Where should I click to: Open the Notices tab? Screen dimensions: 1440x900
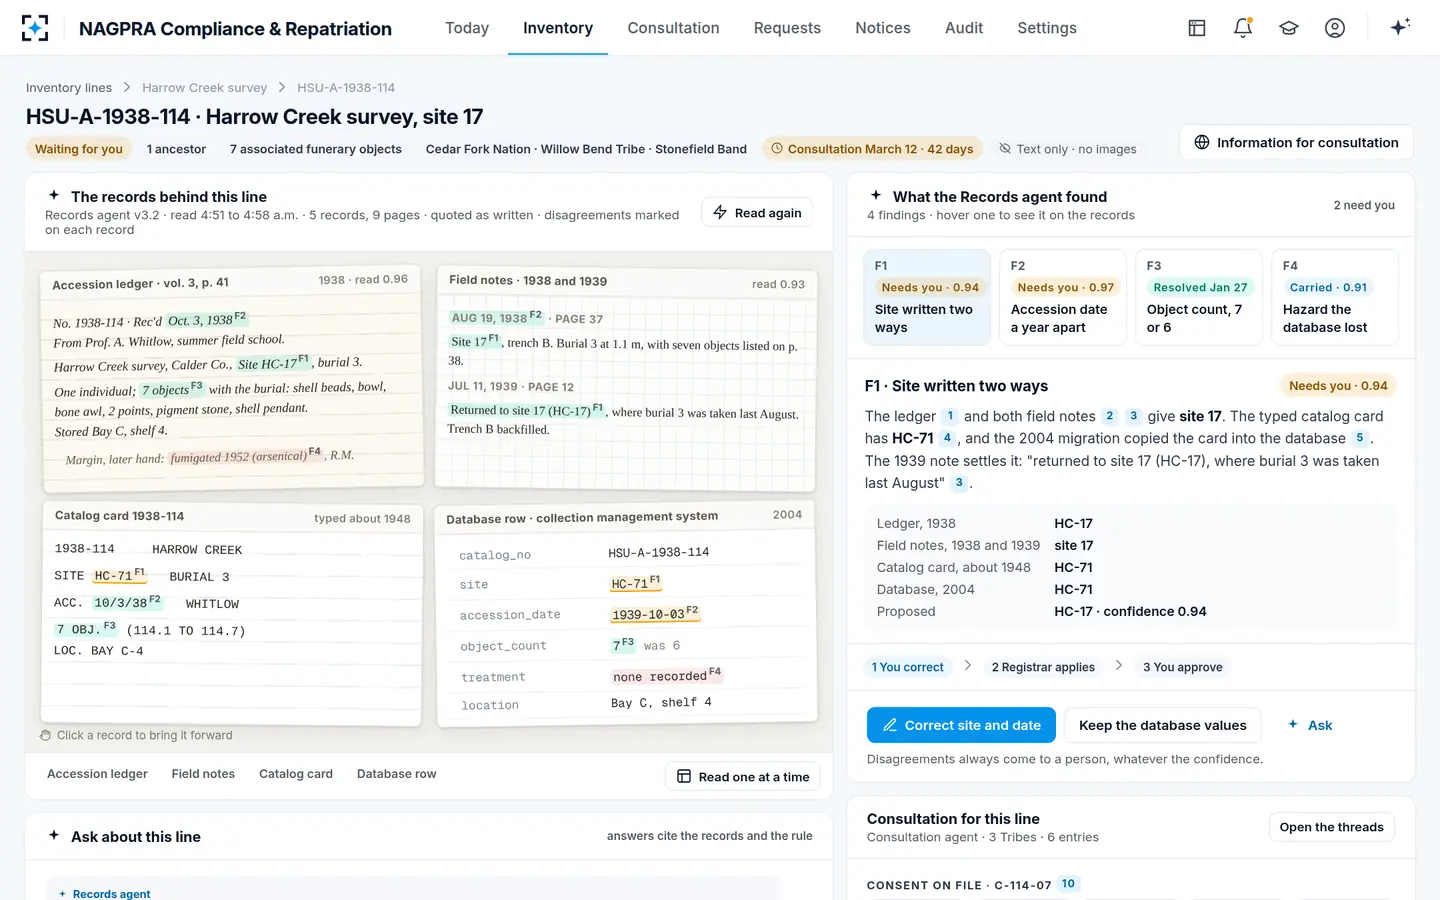[x=883, y=28]
